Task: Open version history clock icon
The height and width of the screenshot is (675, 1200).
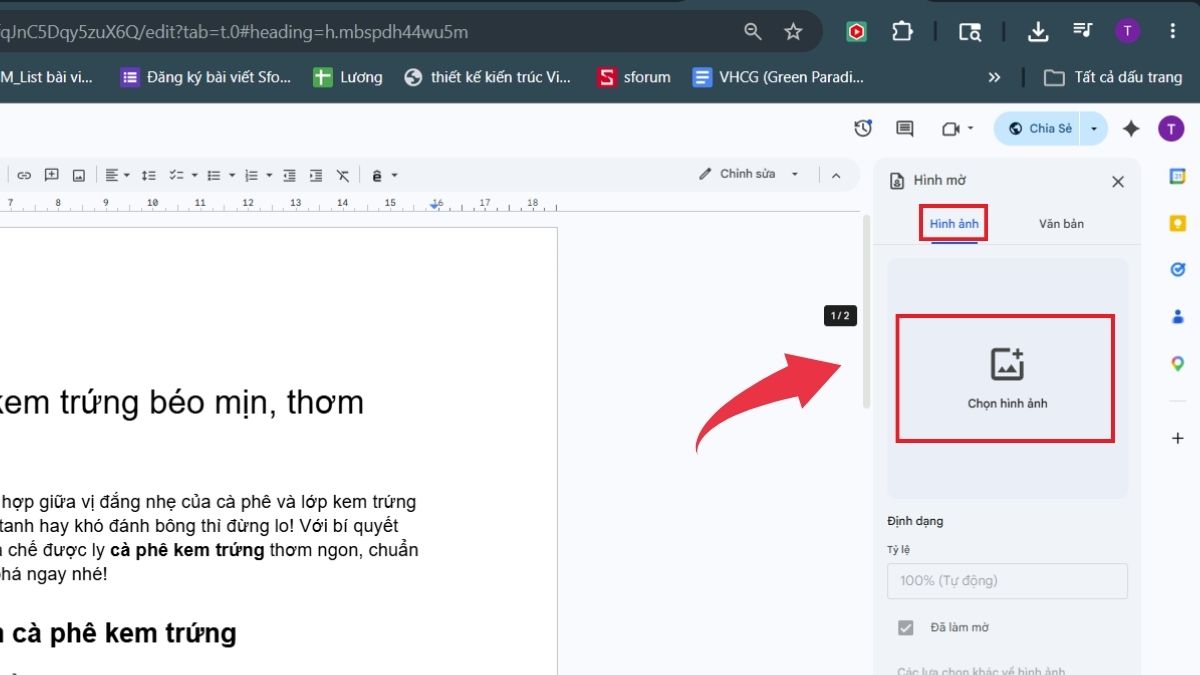Action: pos(862,128)
